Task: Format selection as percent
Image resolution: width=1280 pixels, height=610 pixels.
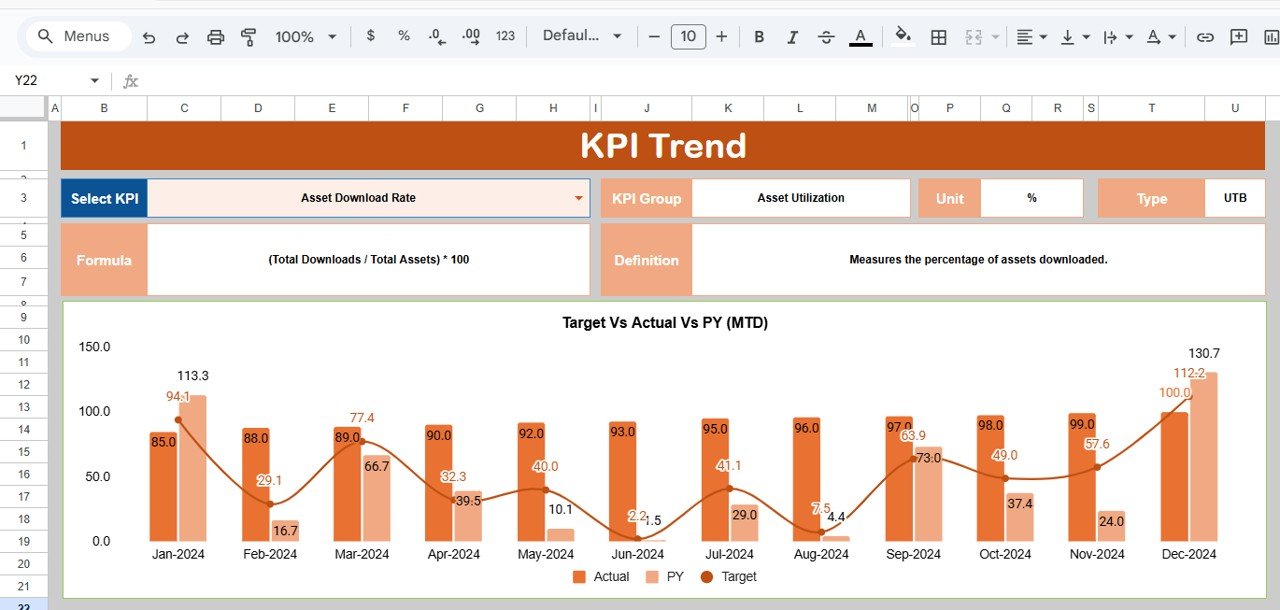Action: click(x=402, y=36)
